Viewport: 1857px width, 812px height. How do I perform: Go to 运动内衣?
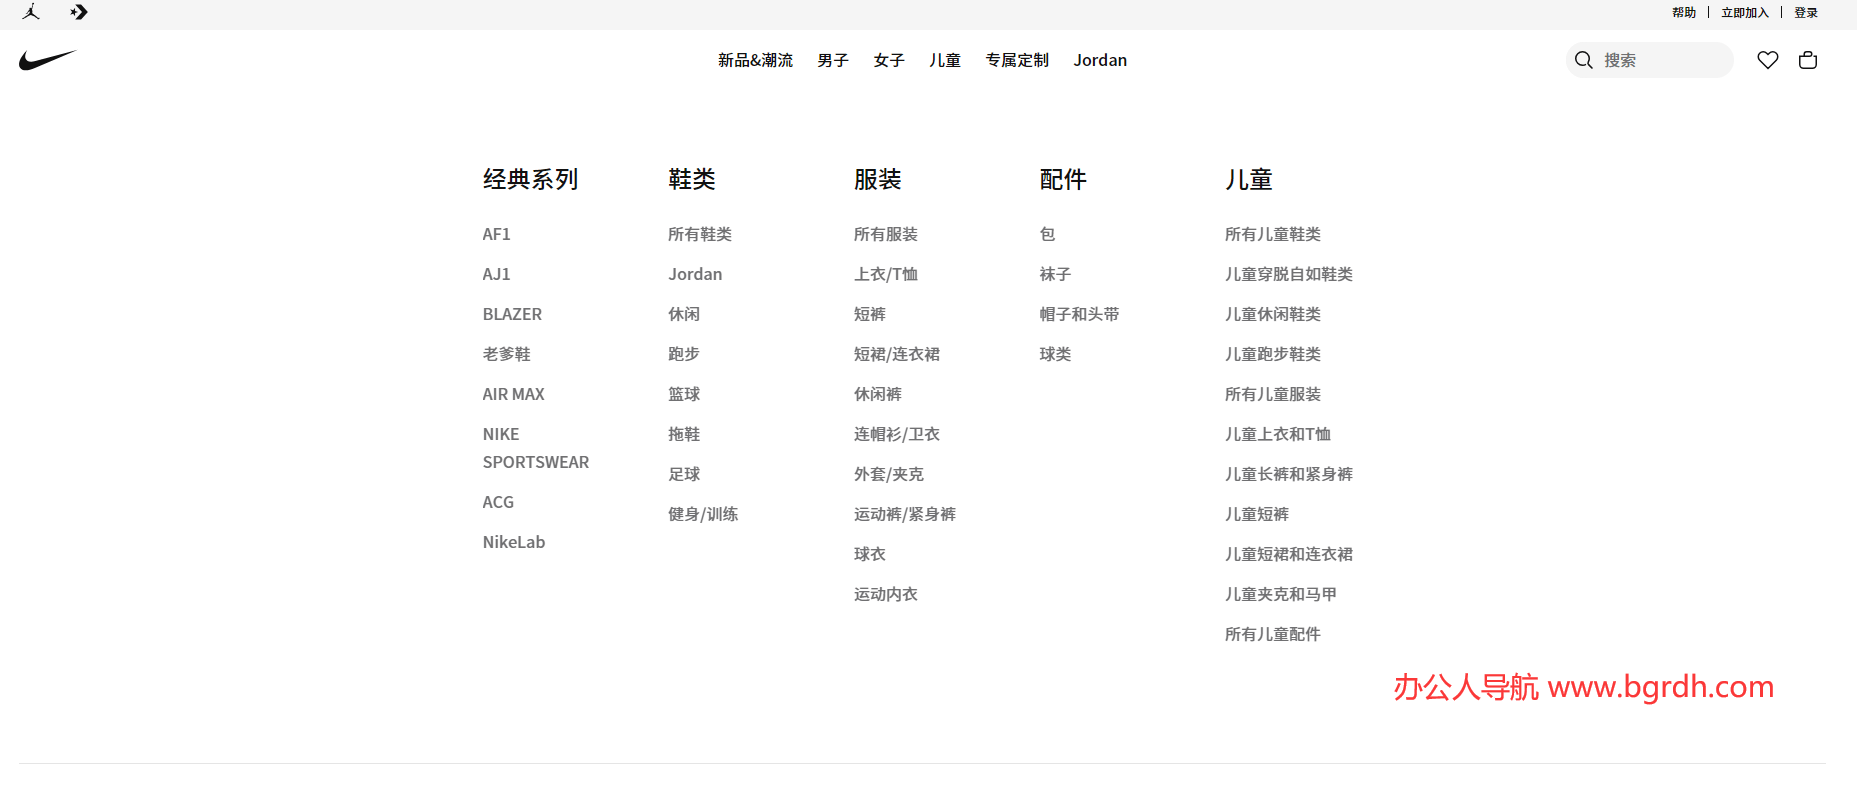point(886,594)
